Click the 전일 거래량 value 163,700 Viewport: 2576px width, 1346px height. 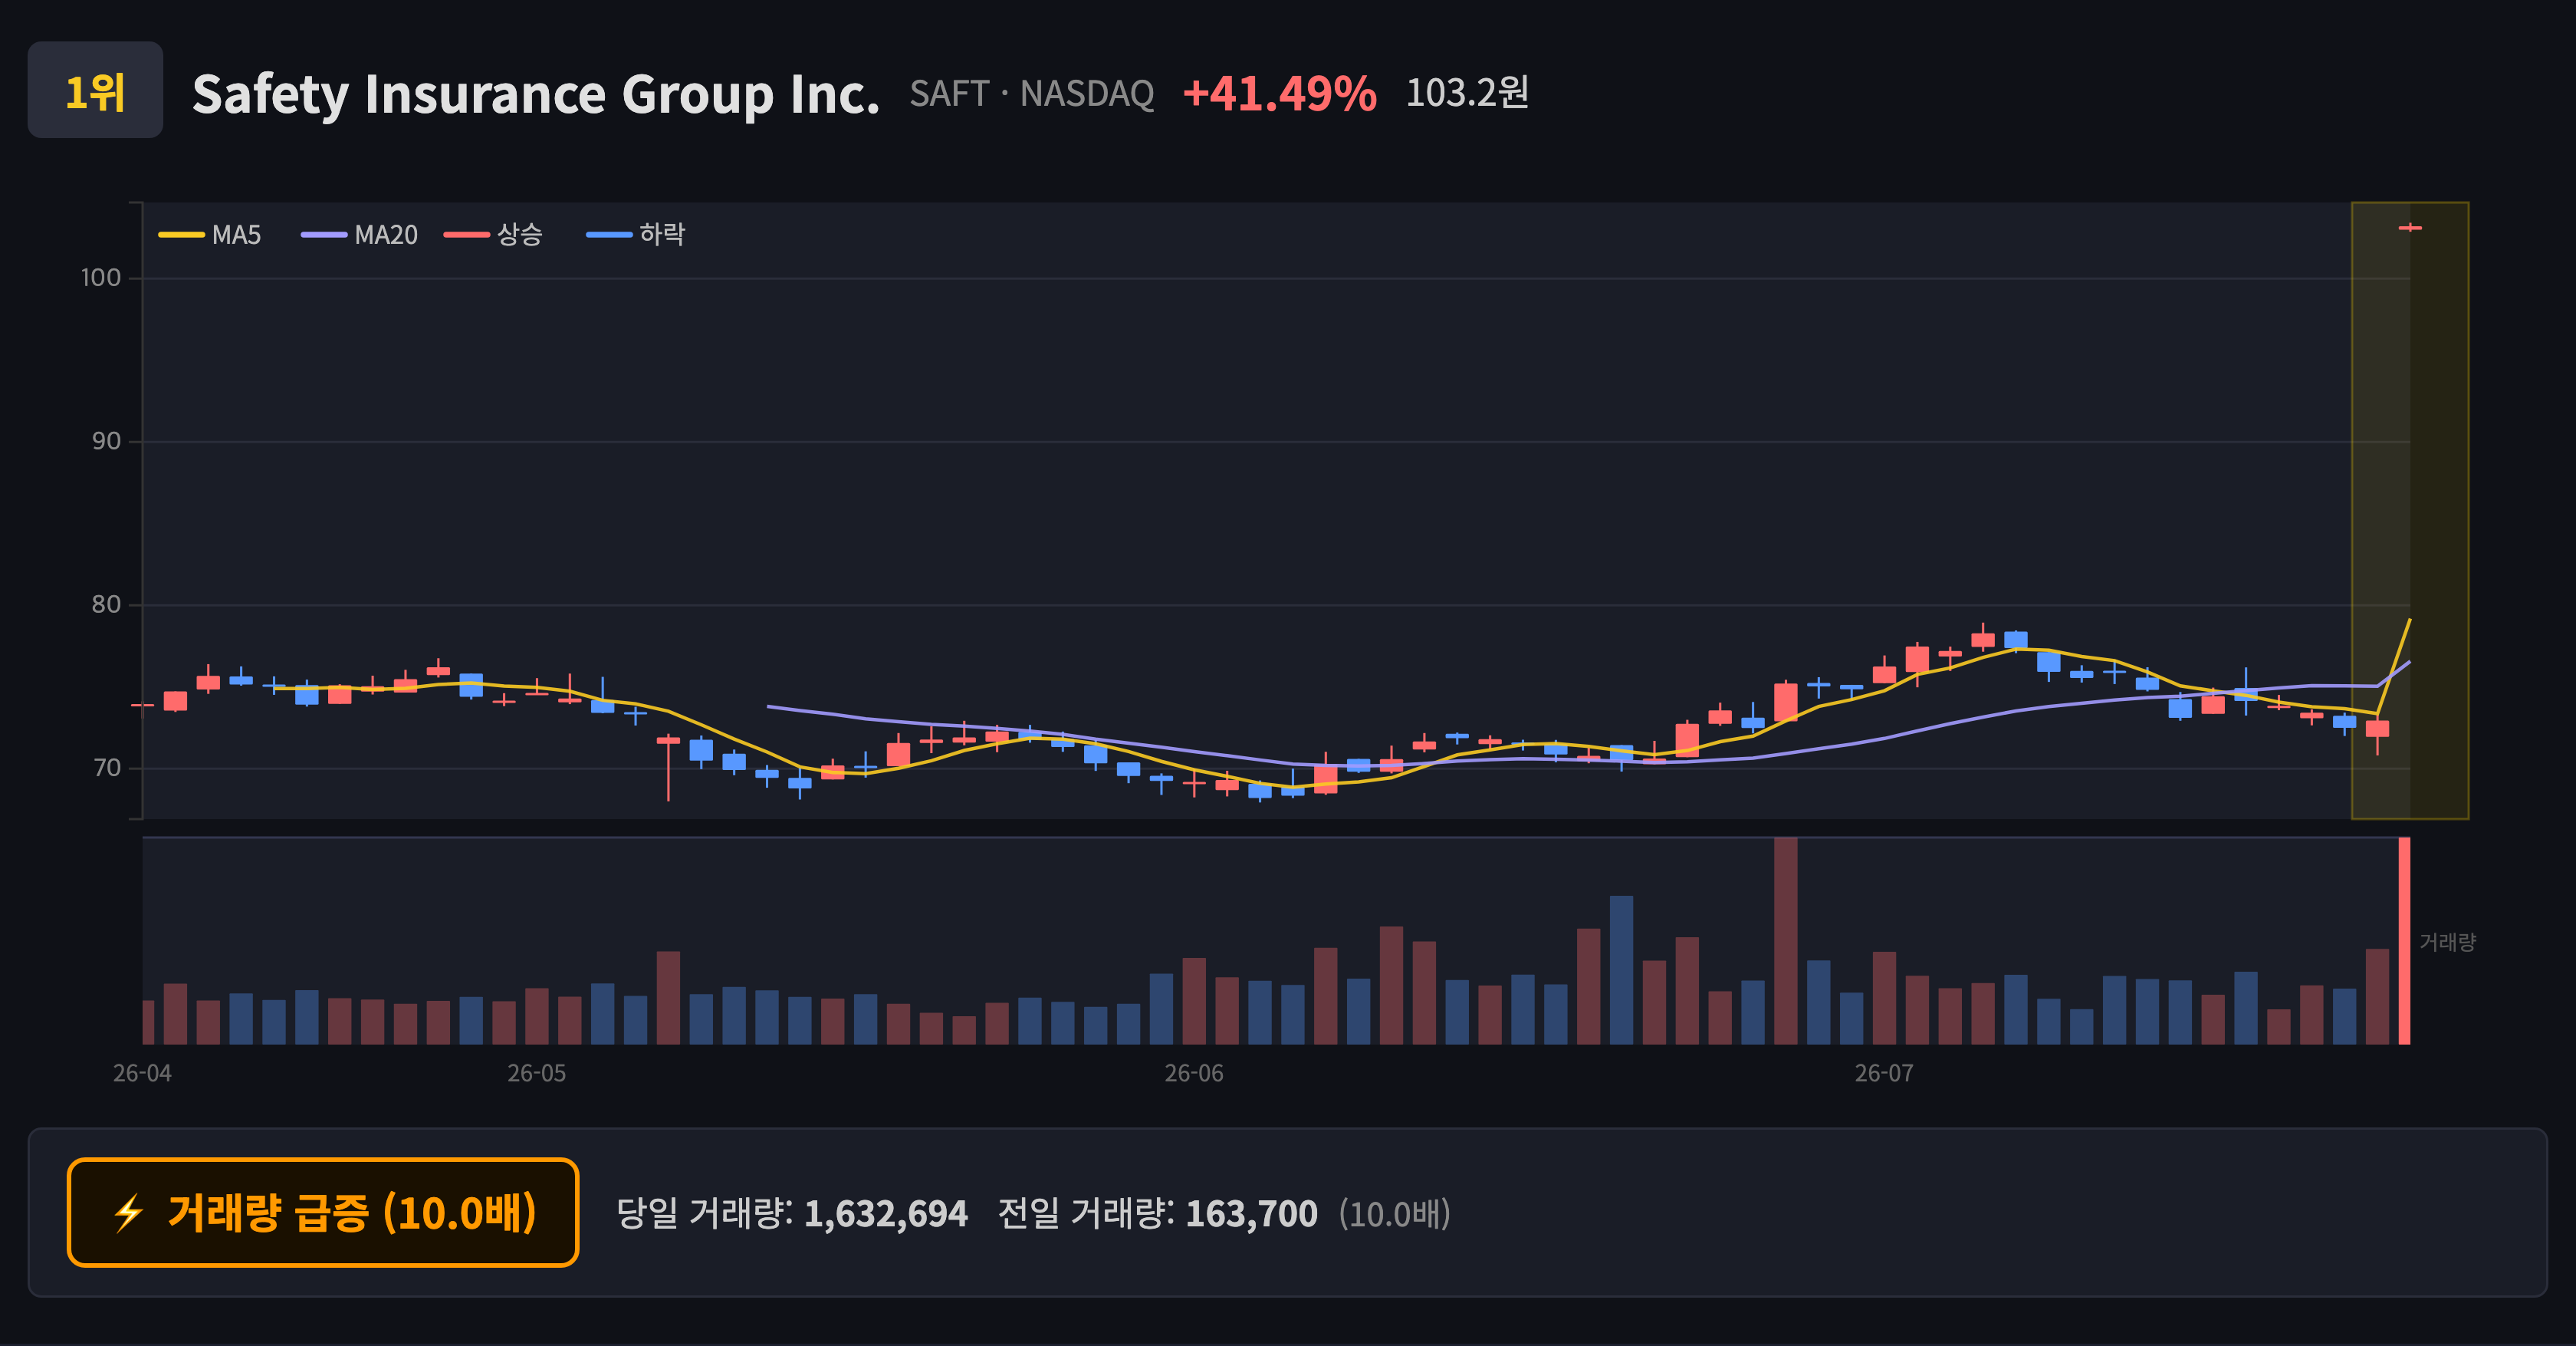1251,1214
